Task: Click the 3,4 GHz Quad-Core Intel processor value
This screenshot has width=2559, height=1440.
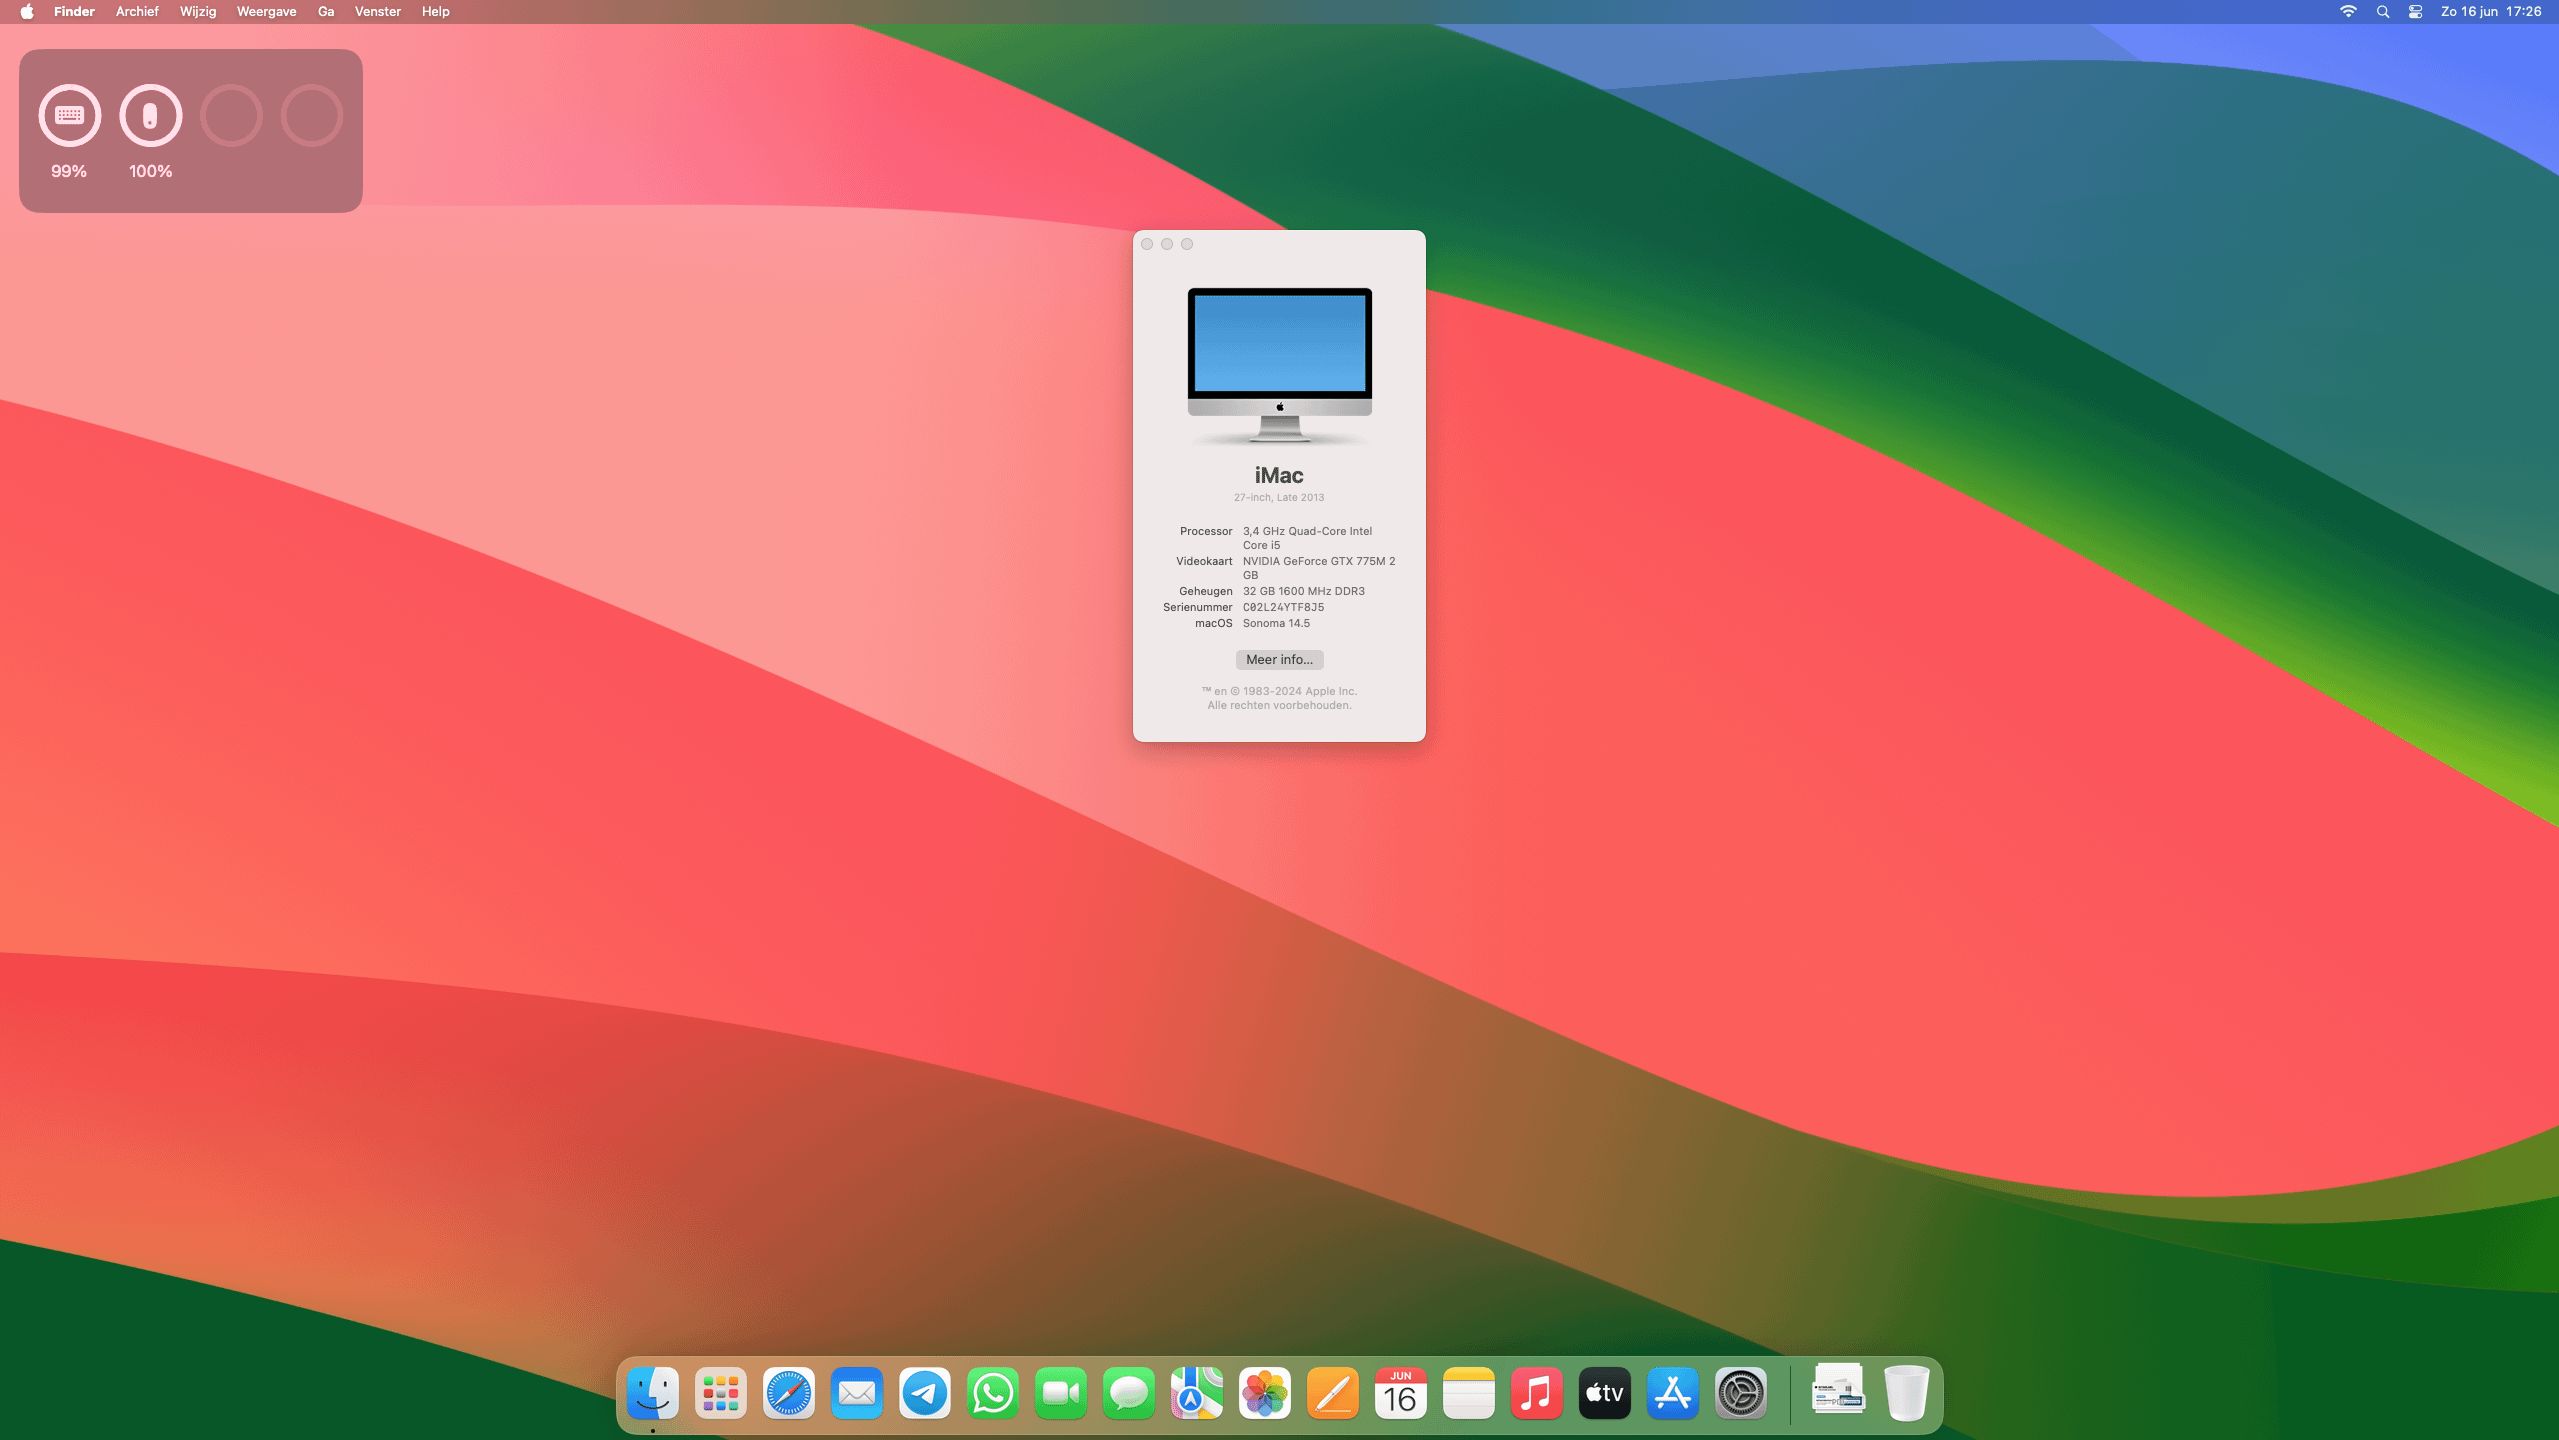Action: [x=1307, y=538]
